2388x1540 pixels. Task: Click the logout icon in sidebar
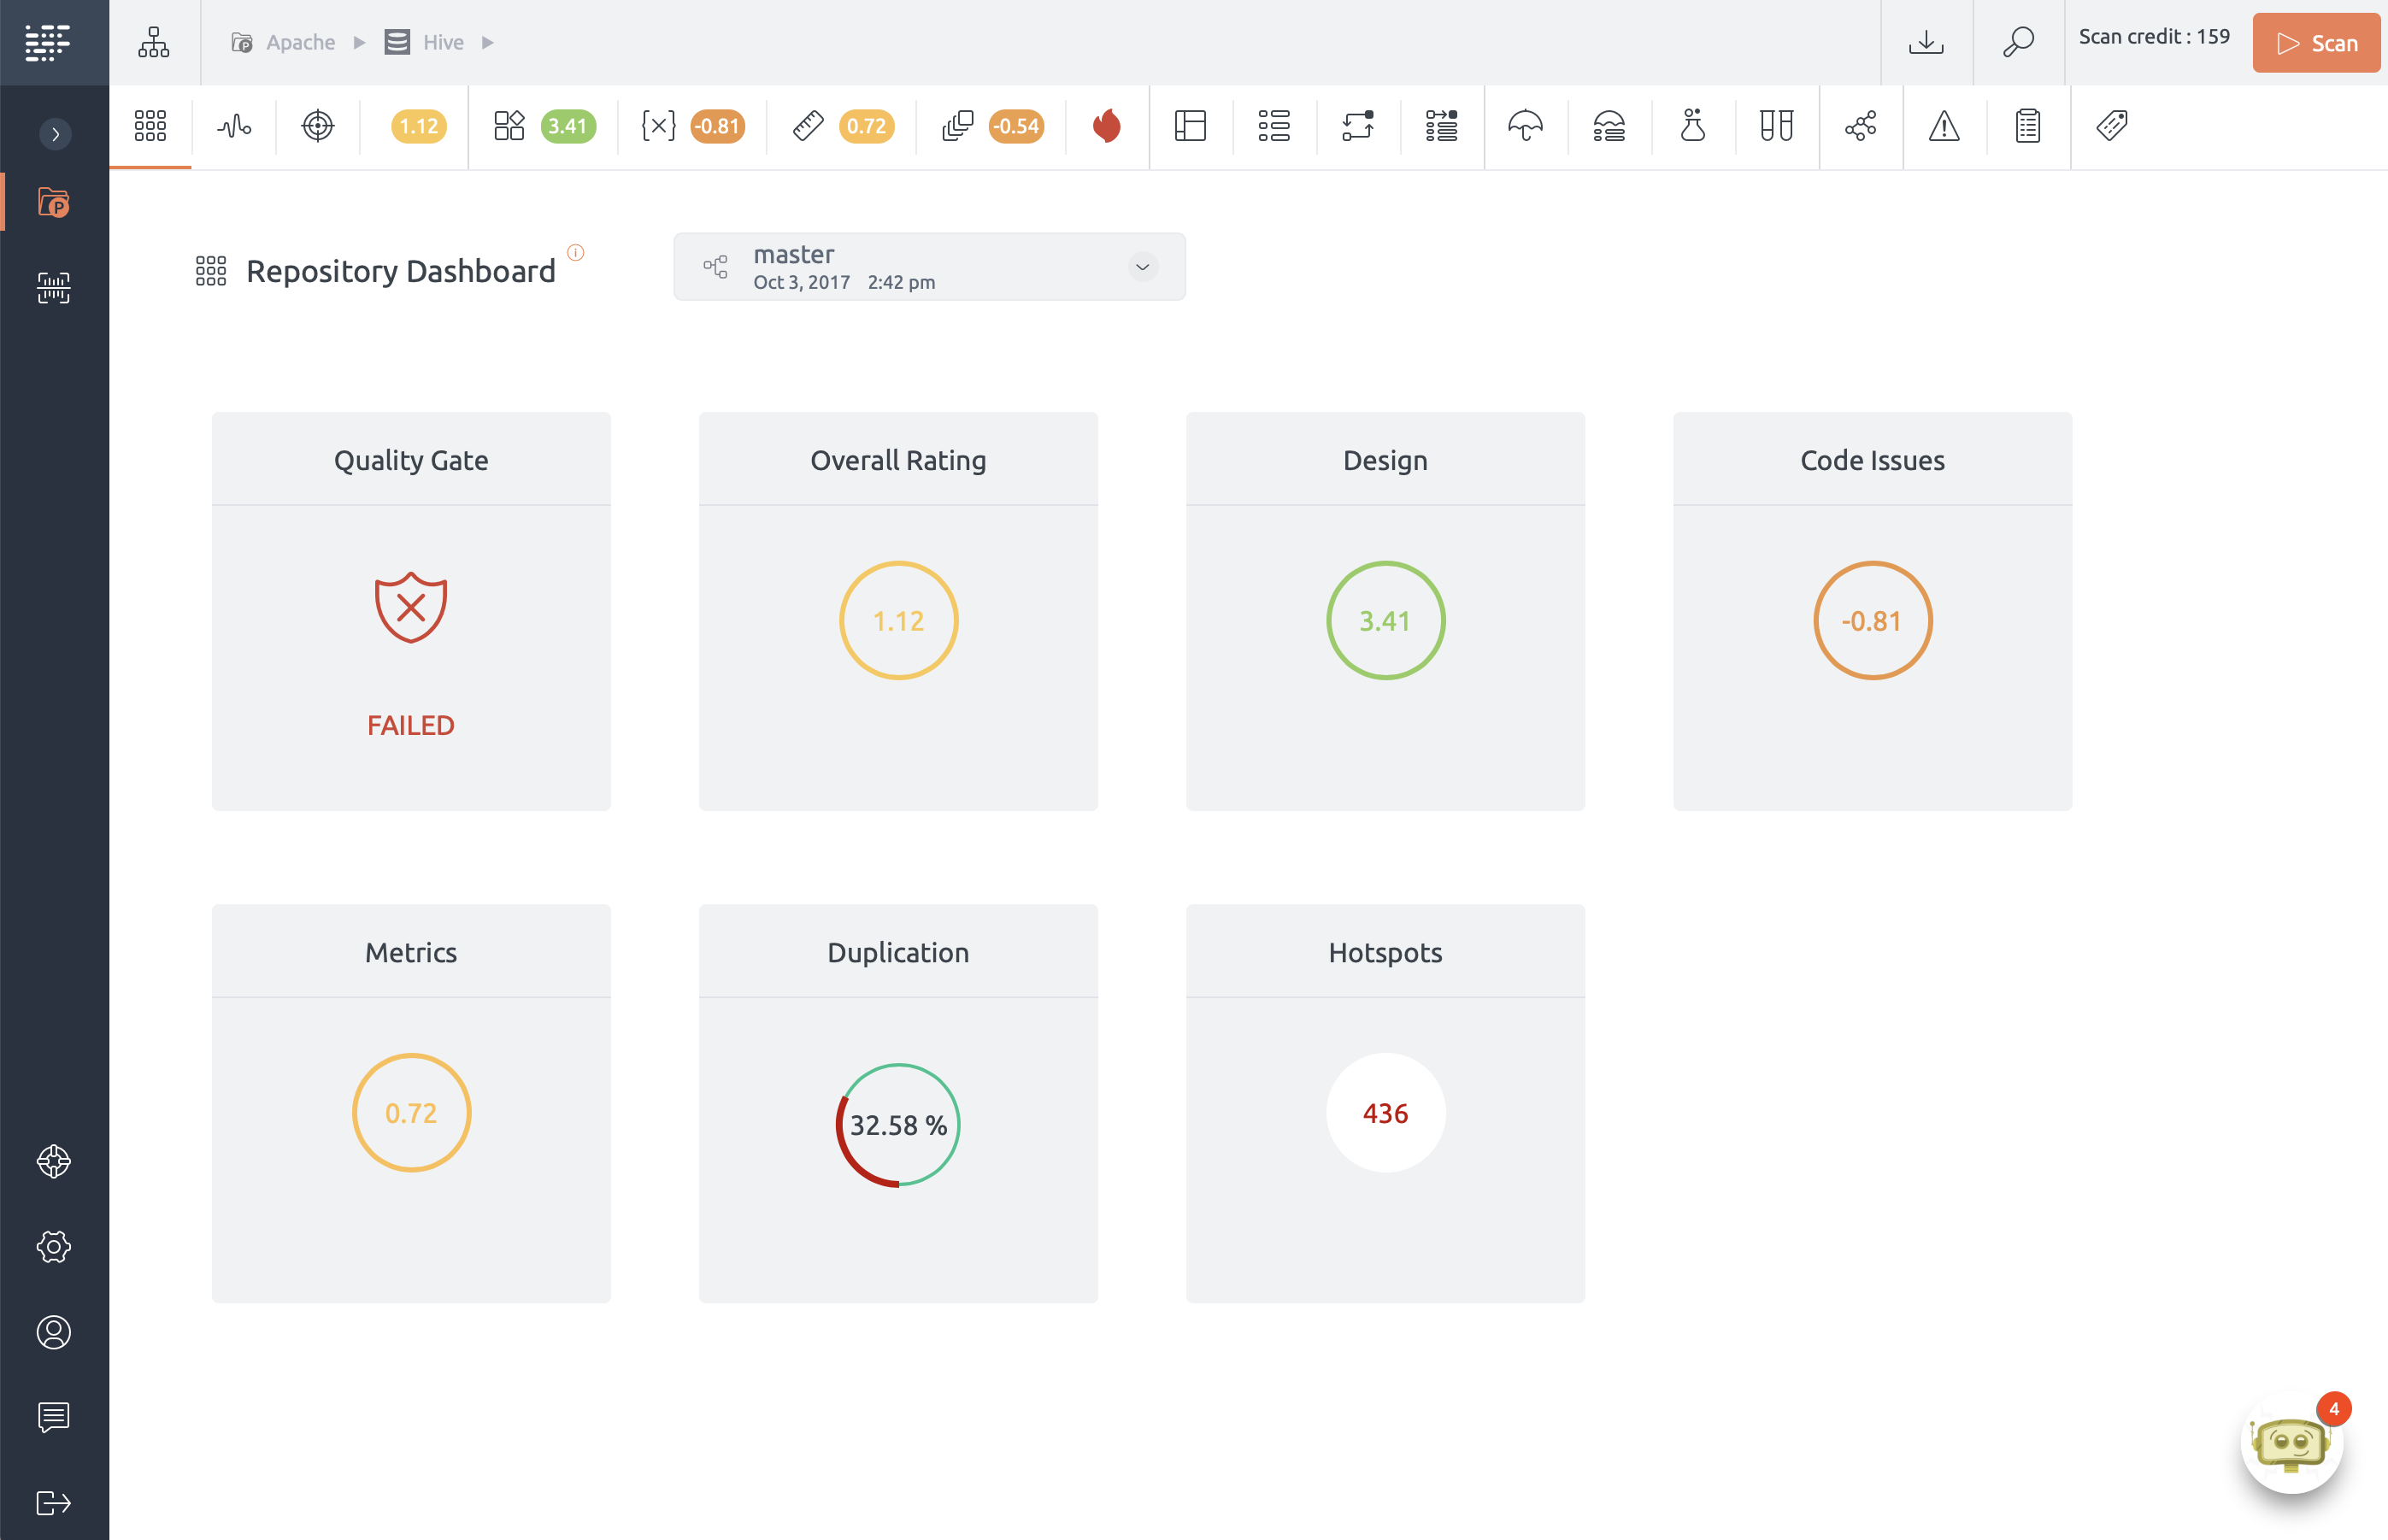click(x=53, y=1502)
